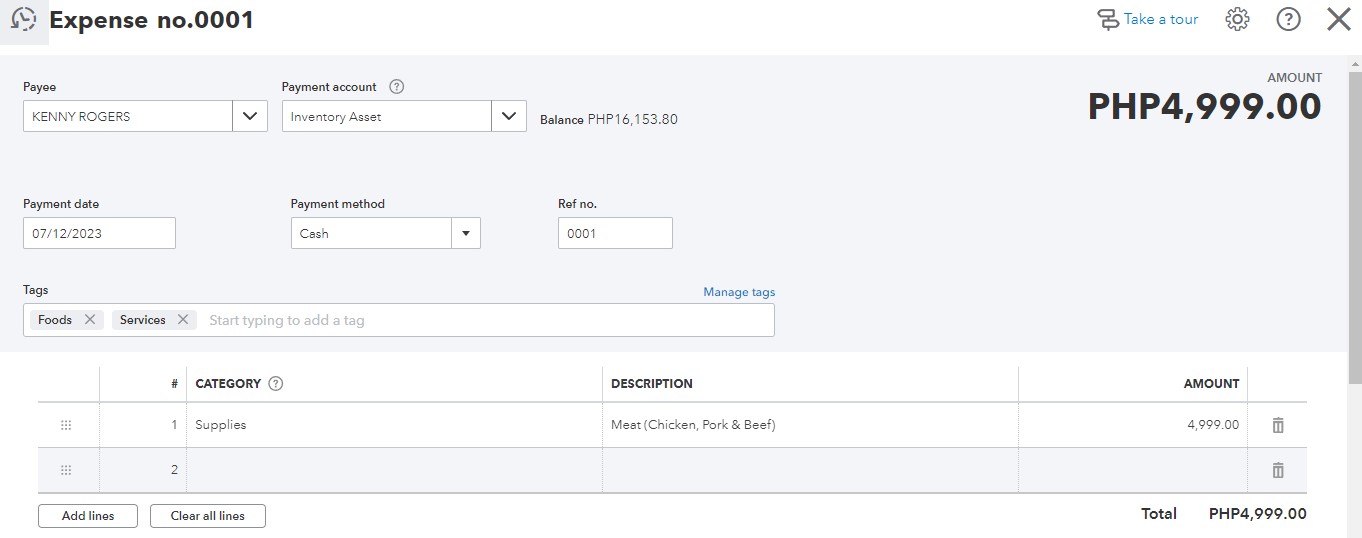Click trash icon on line 2
This screenshot has height=538, width=1362.
tap(1277, 470)
